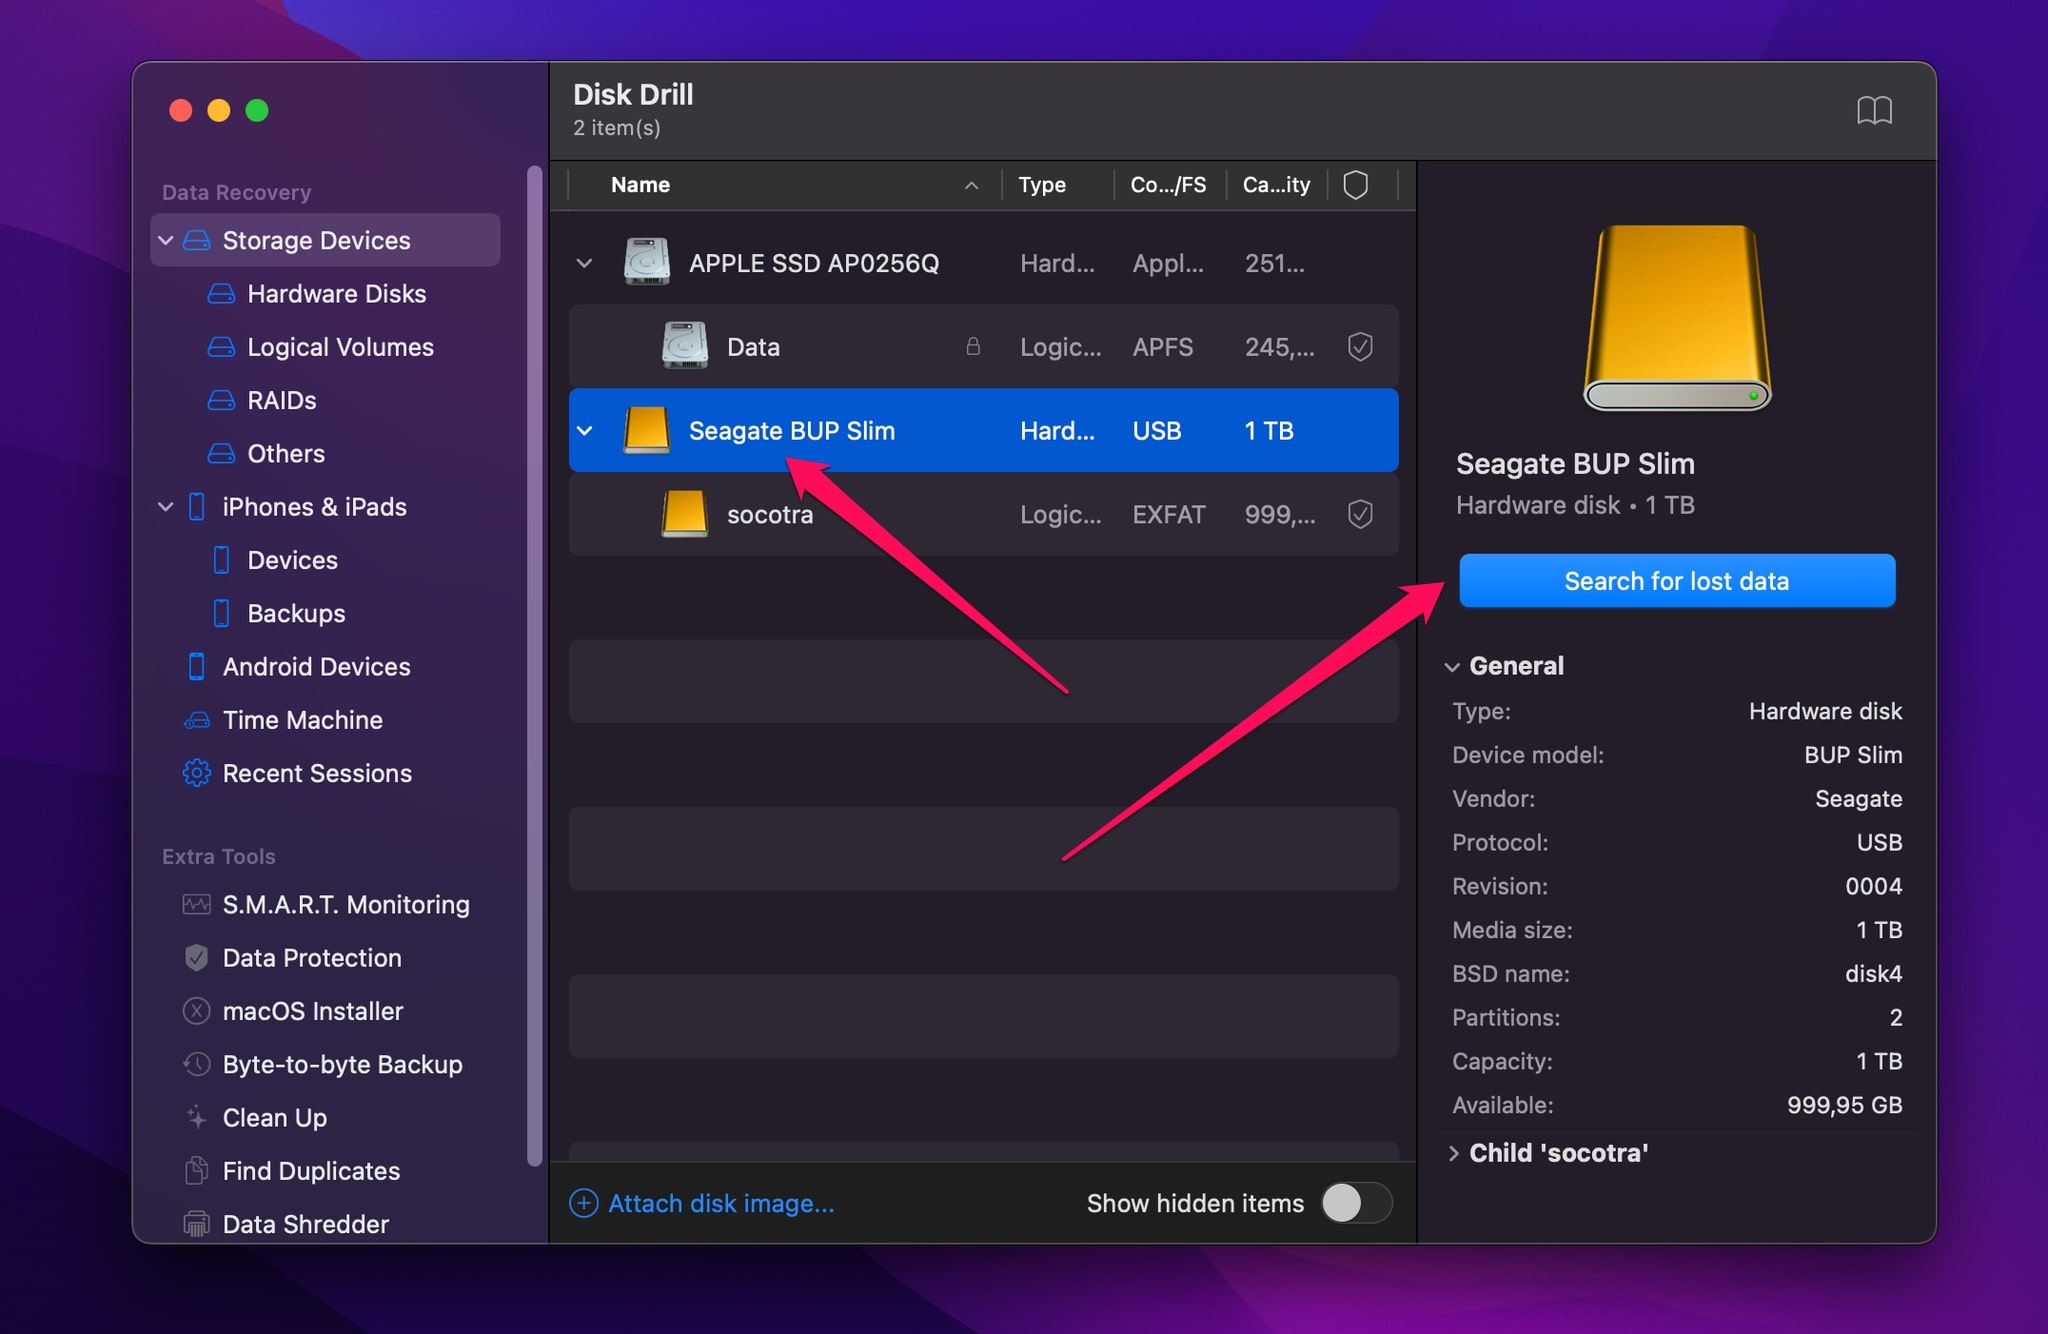
Task: Collapse the APPLE SSD AP0256Q disk
Action: (x=585, y=262)
